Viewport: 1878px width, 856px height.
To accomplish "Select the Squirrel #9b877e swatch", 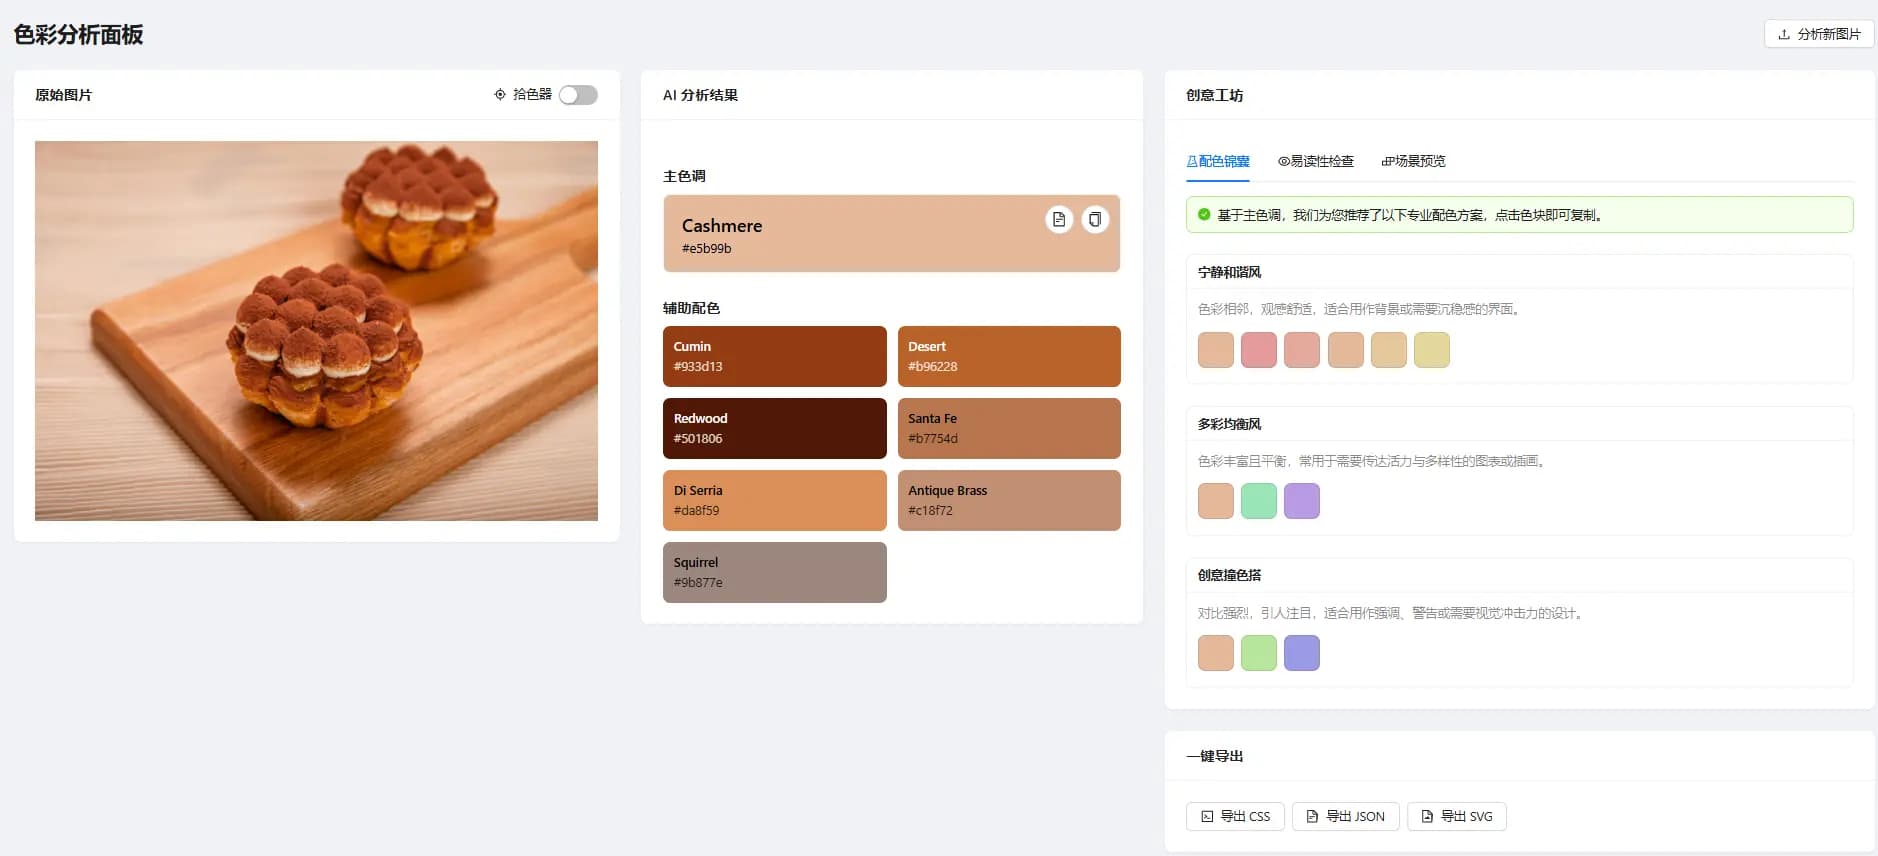I will [774, 572].
